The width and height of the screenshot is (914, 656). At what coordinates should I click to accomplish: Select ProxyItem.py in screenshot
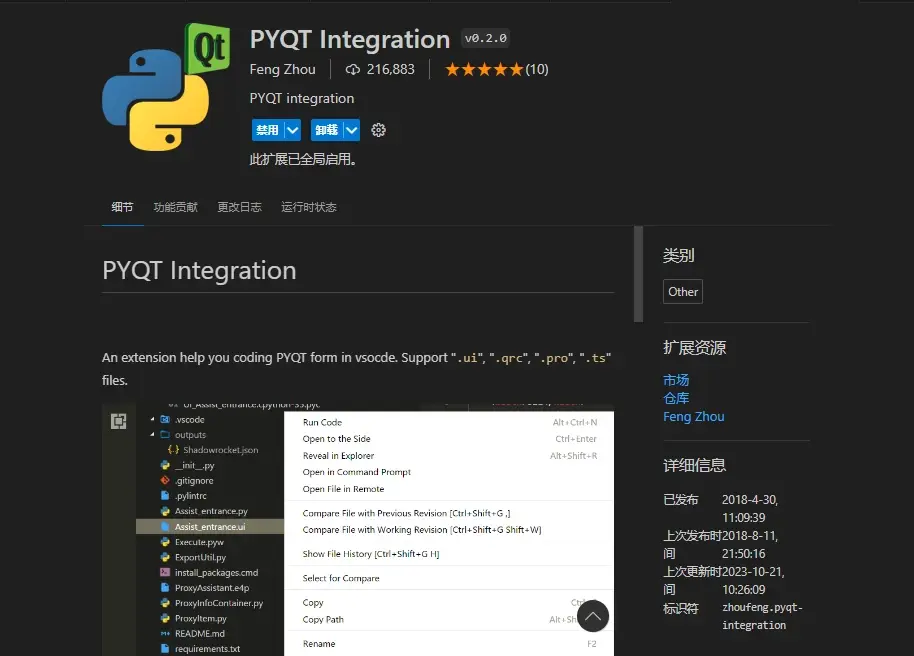click(201, 618)
